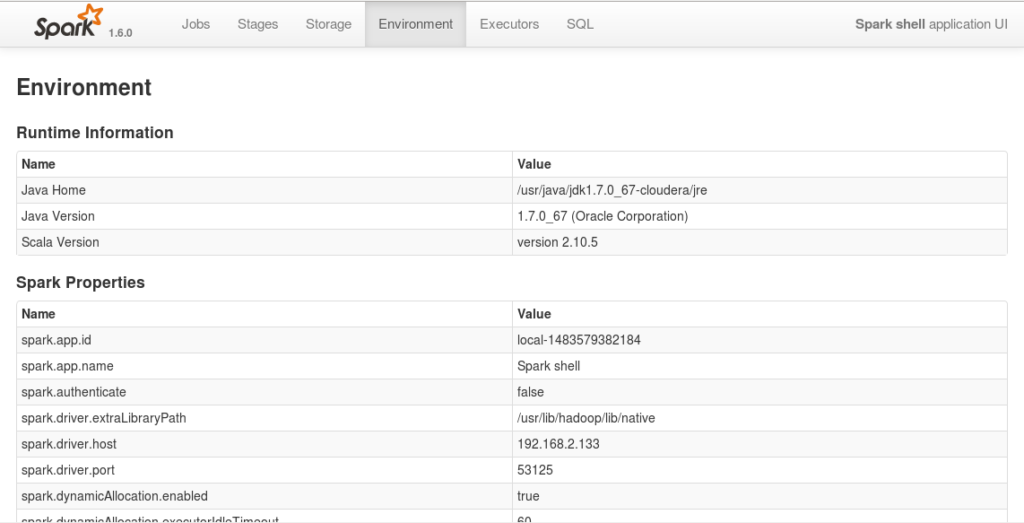Click the spark.driver.port property name

[x=68, y=470]
